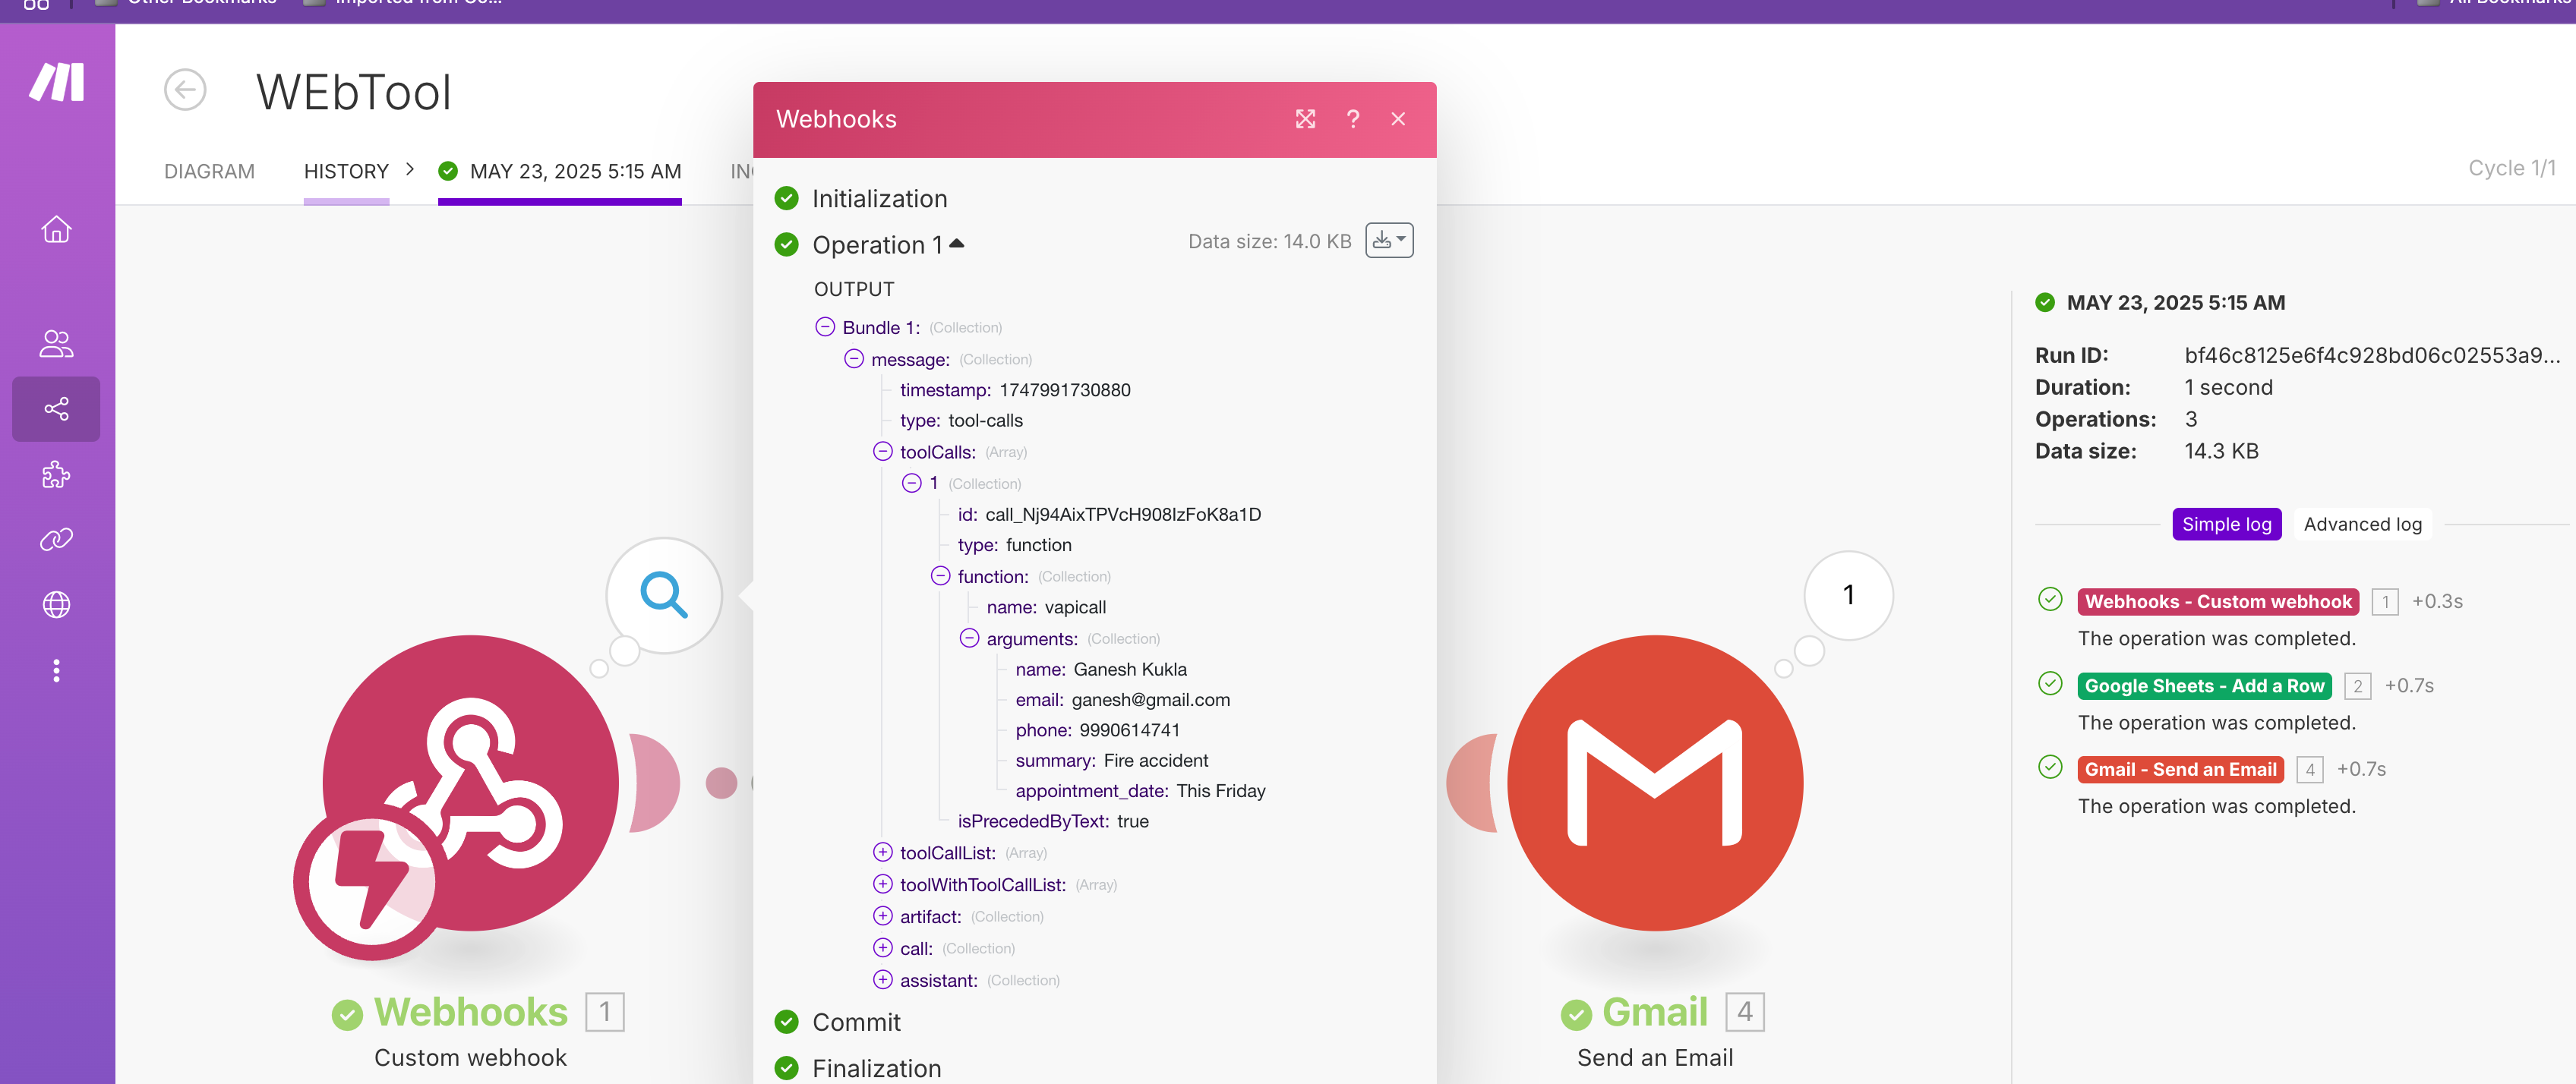This screenshot has height=1084, width=2576.
Task: Expand the toolCallList array
Action: [x=883, y=852]
